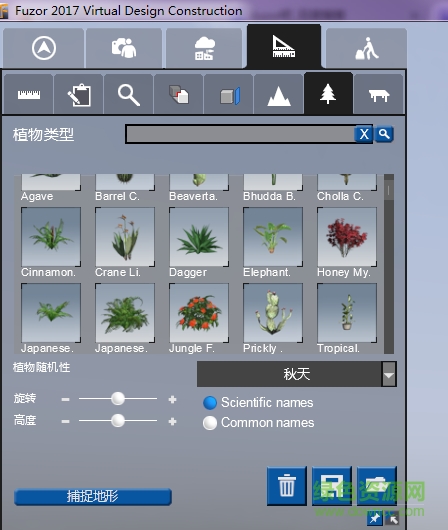The height and width of the screenshot is (530, 448).
Task: Select the Common names radio button
Action: 210,423
